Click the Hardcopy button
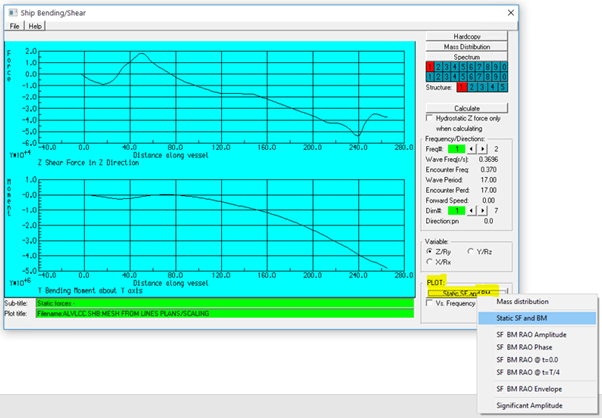The image size is (602, 418). 467,35
